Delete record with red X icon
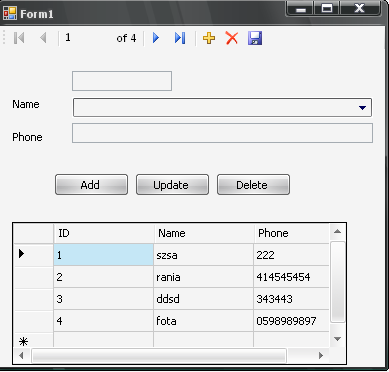389x372 pixels. coord(232,38)
